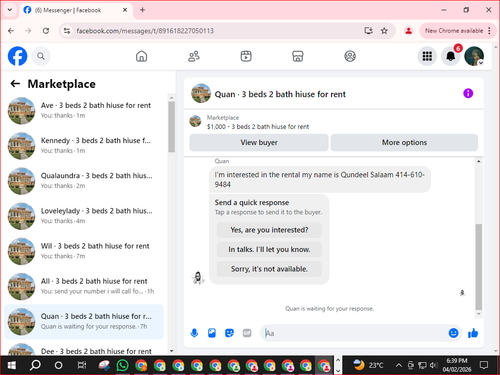Send quick response 'Yes, are you interested?'
The width and height of the screenshot is (500, 375).
(x=269, y=230)
